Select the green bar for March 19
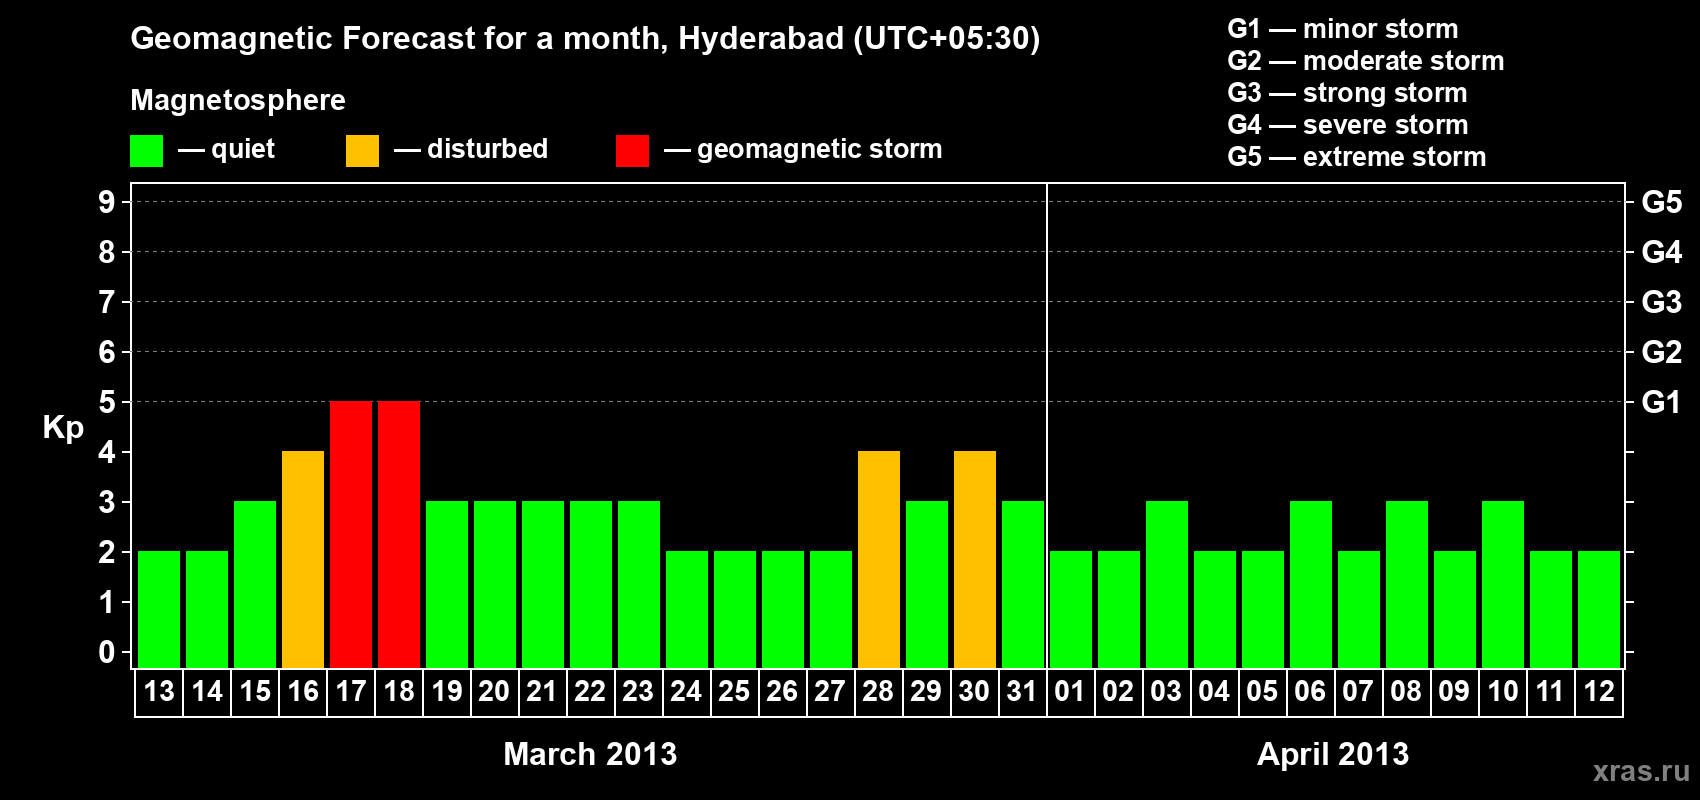The height and width of the screenshot is (800, 1700). [x=447, y=584]
